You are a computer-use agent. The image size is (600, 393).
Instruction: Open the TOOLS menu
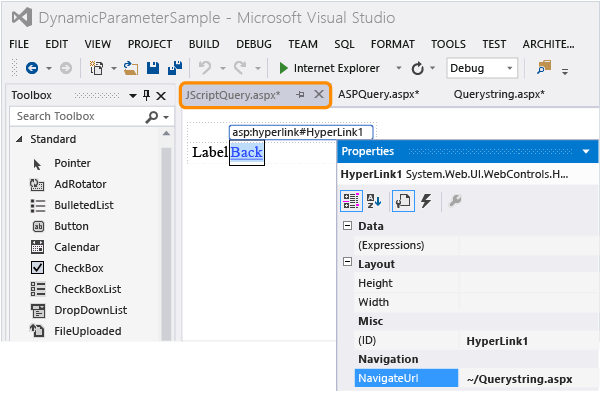[448, 44]
